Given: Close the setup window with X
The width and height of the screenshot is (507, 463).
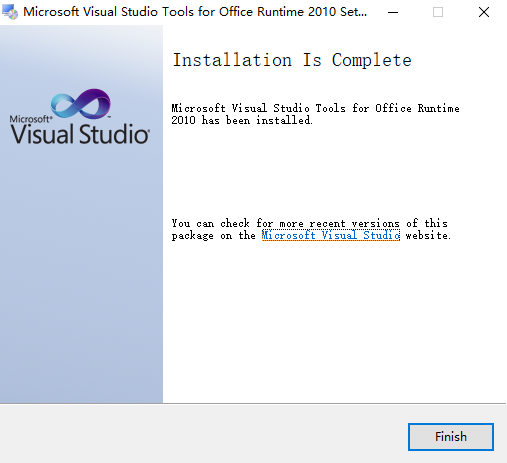Looking at the screenshot, I should tap(484, 12).
